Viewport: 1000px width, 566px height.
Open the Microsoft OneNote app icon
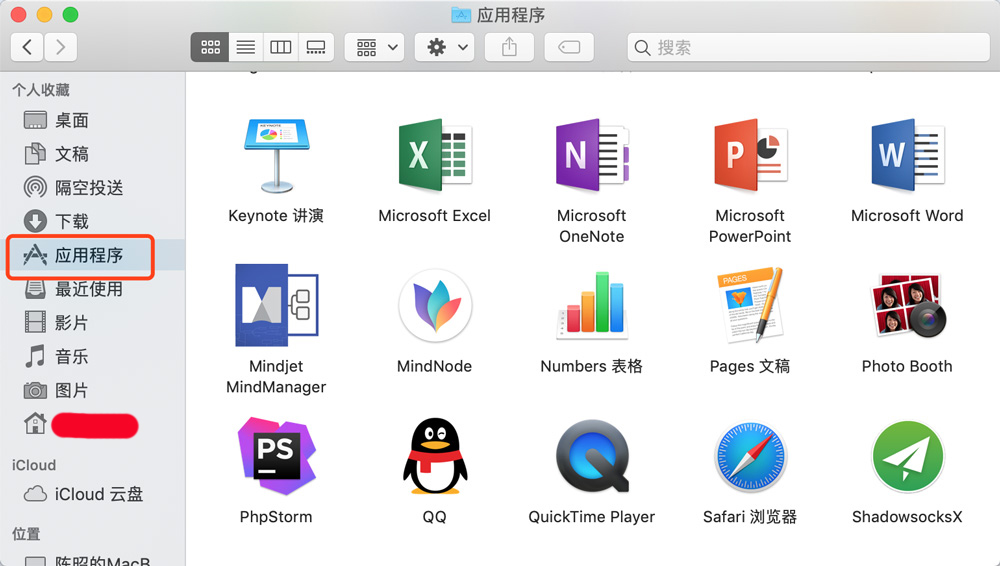click(592, 155)
